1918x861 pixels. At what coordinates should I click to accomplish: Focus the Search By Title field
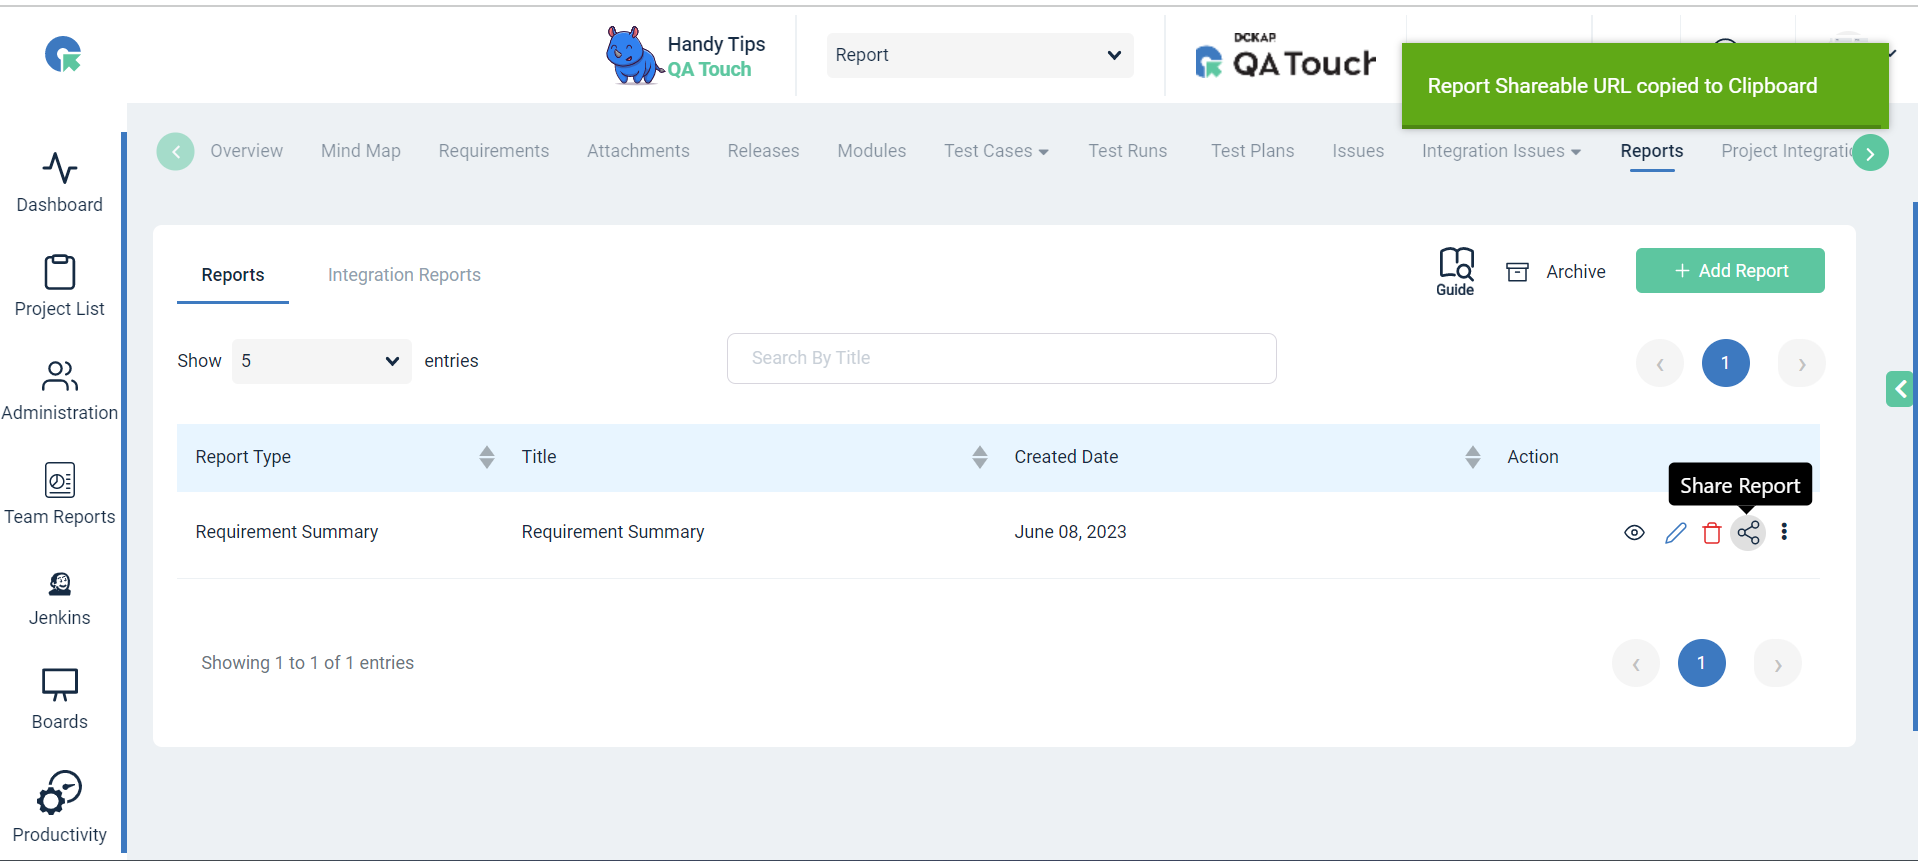1002,358
